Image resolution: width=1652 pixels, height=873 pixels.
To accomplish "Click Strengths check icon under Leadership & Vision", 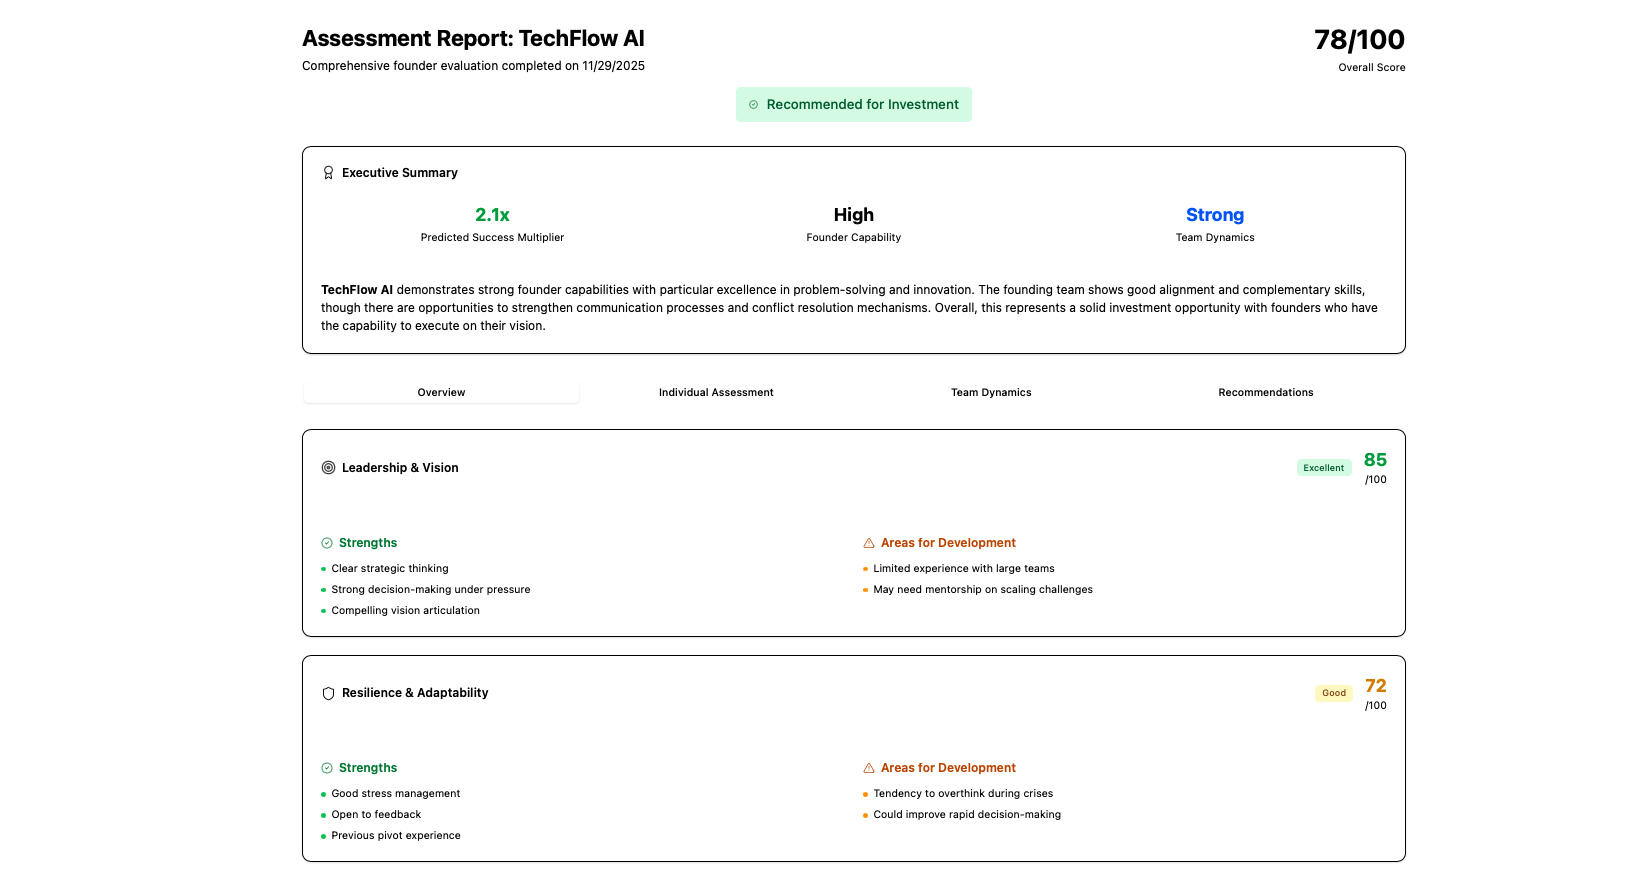I will pyautogui.click(x=327, y=543).
